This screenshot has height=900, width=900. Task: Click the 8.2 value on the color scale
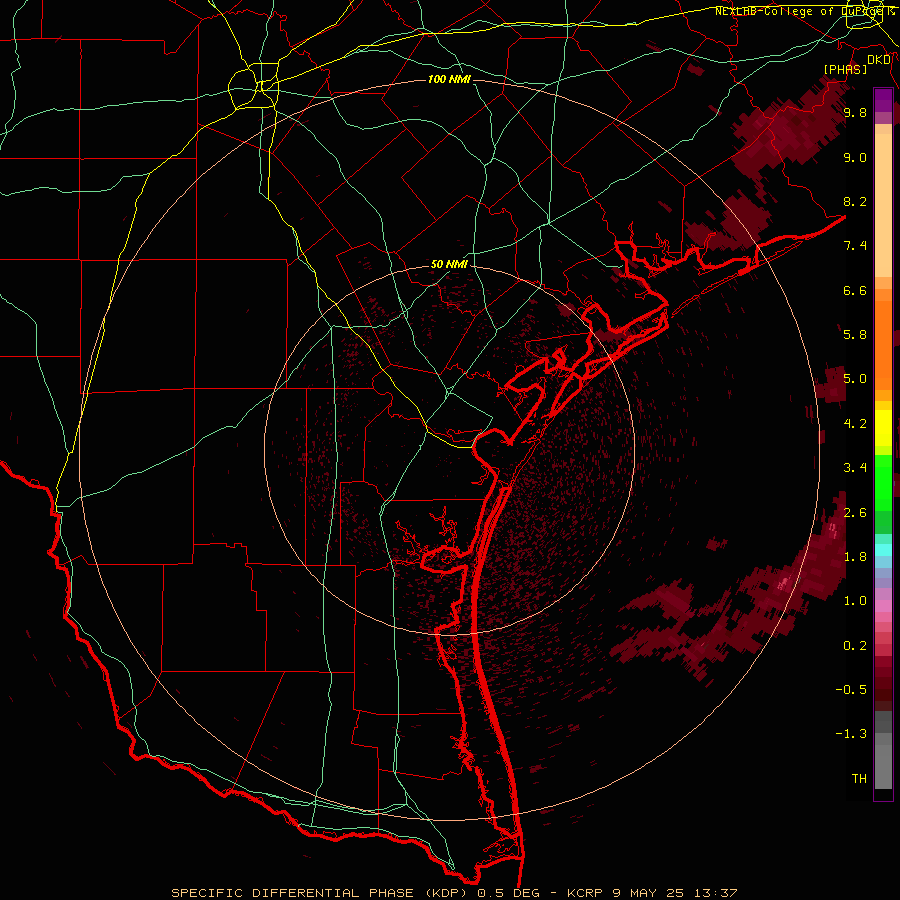855,201
